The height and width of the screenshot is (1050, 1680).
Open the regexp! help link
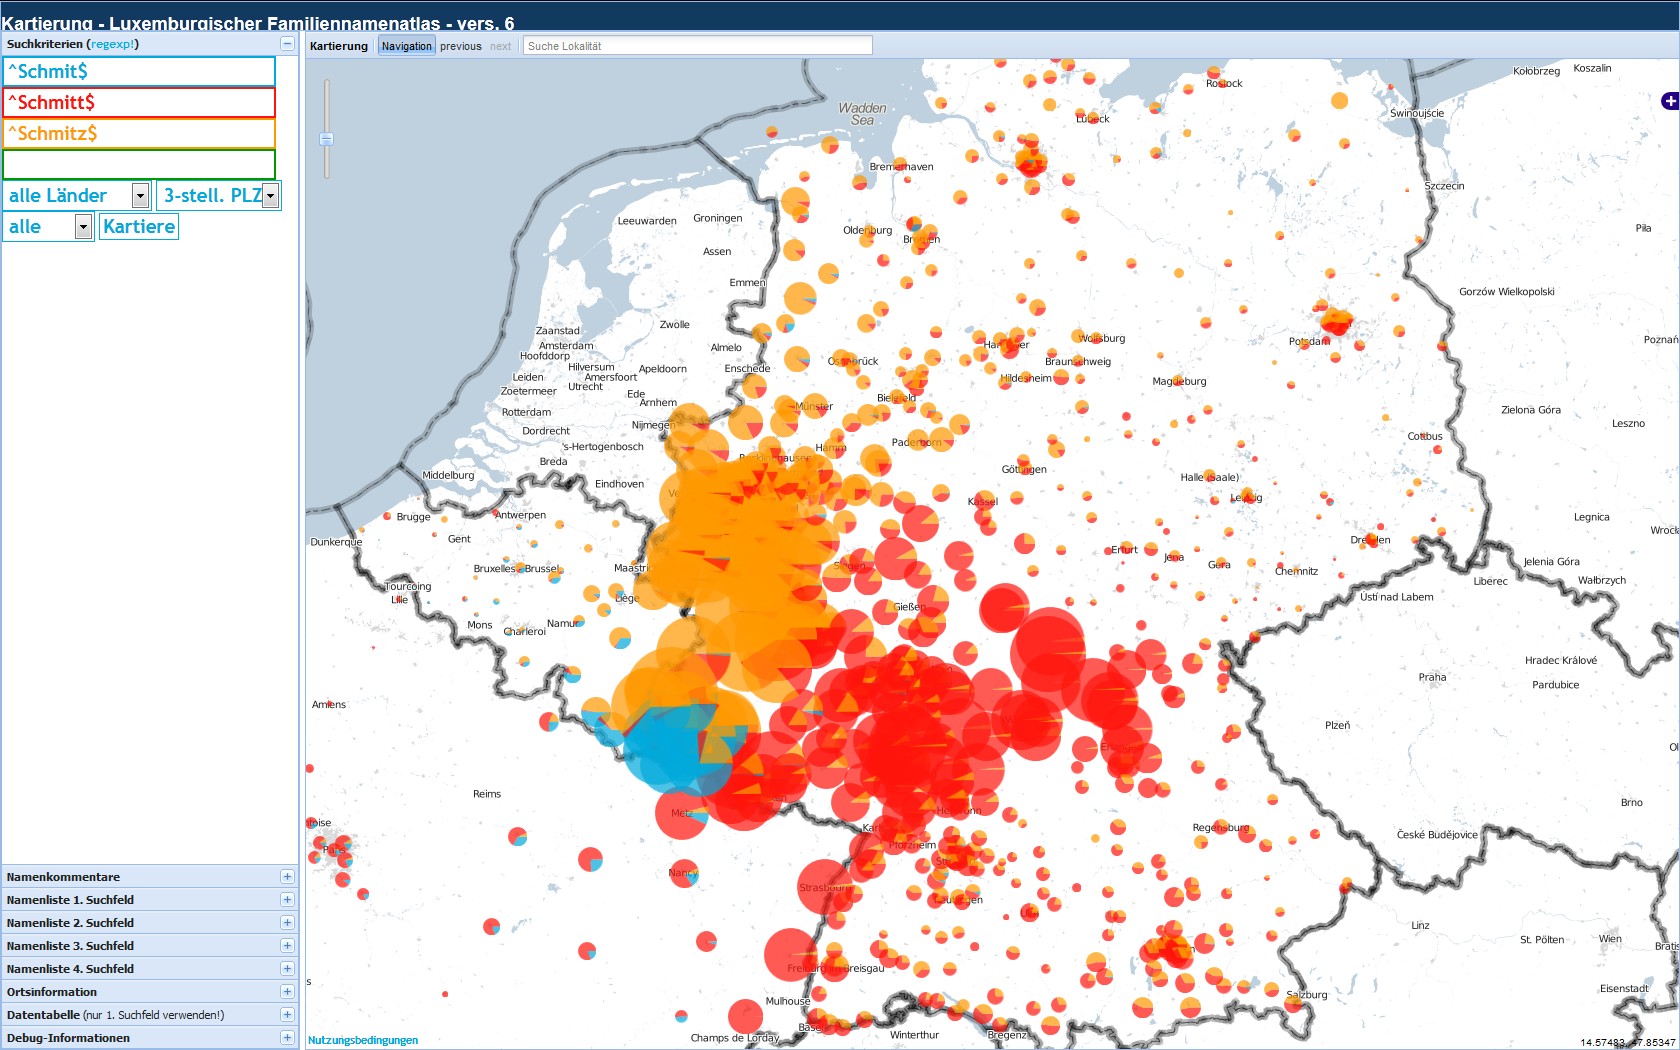tap(112, 44)
